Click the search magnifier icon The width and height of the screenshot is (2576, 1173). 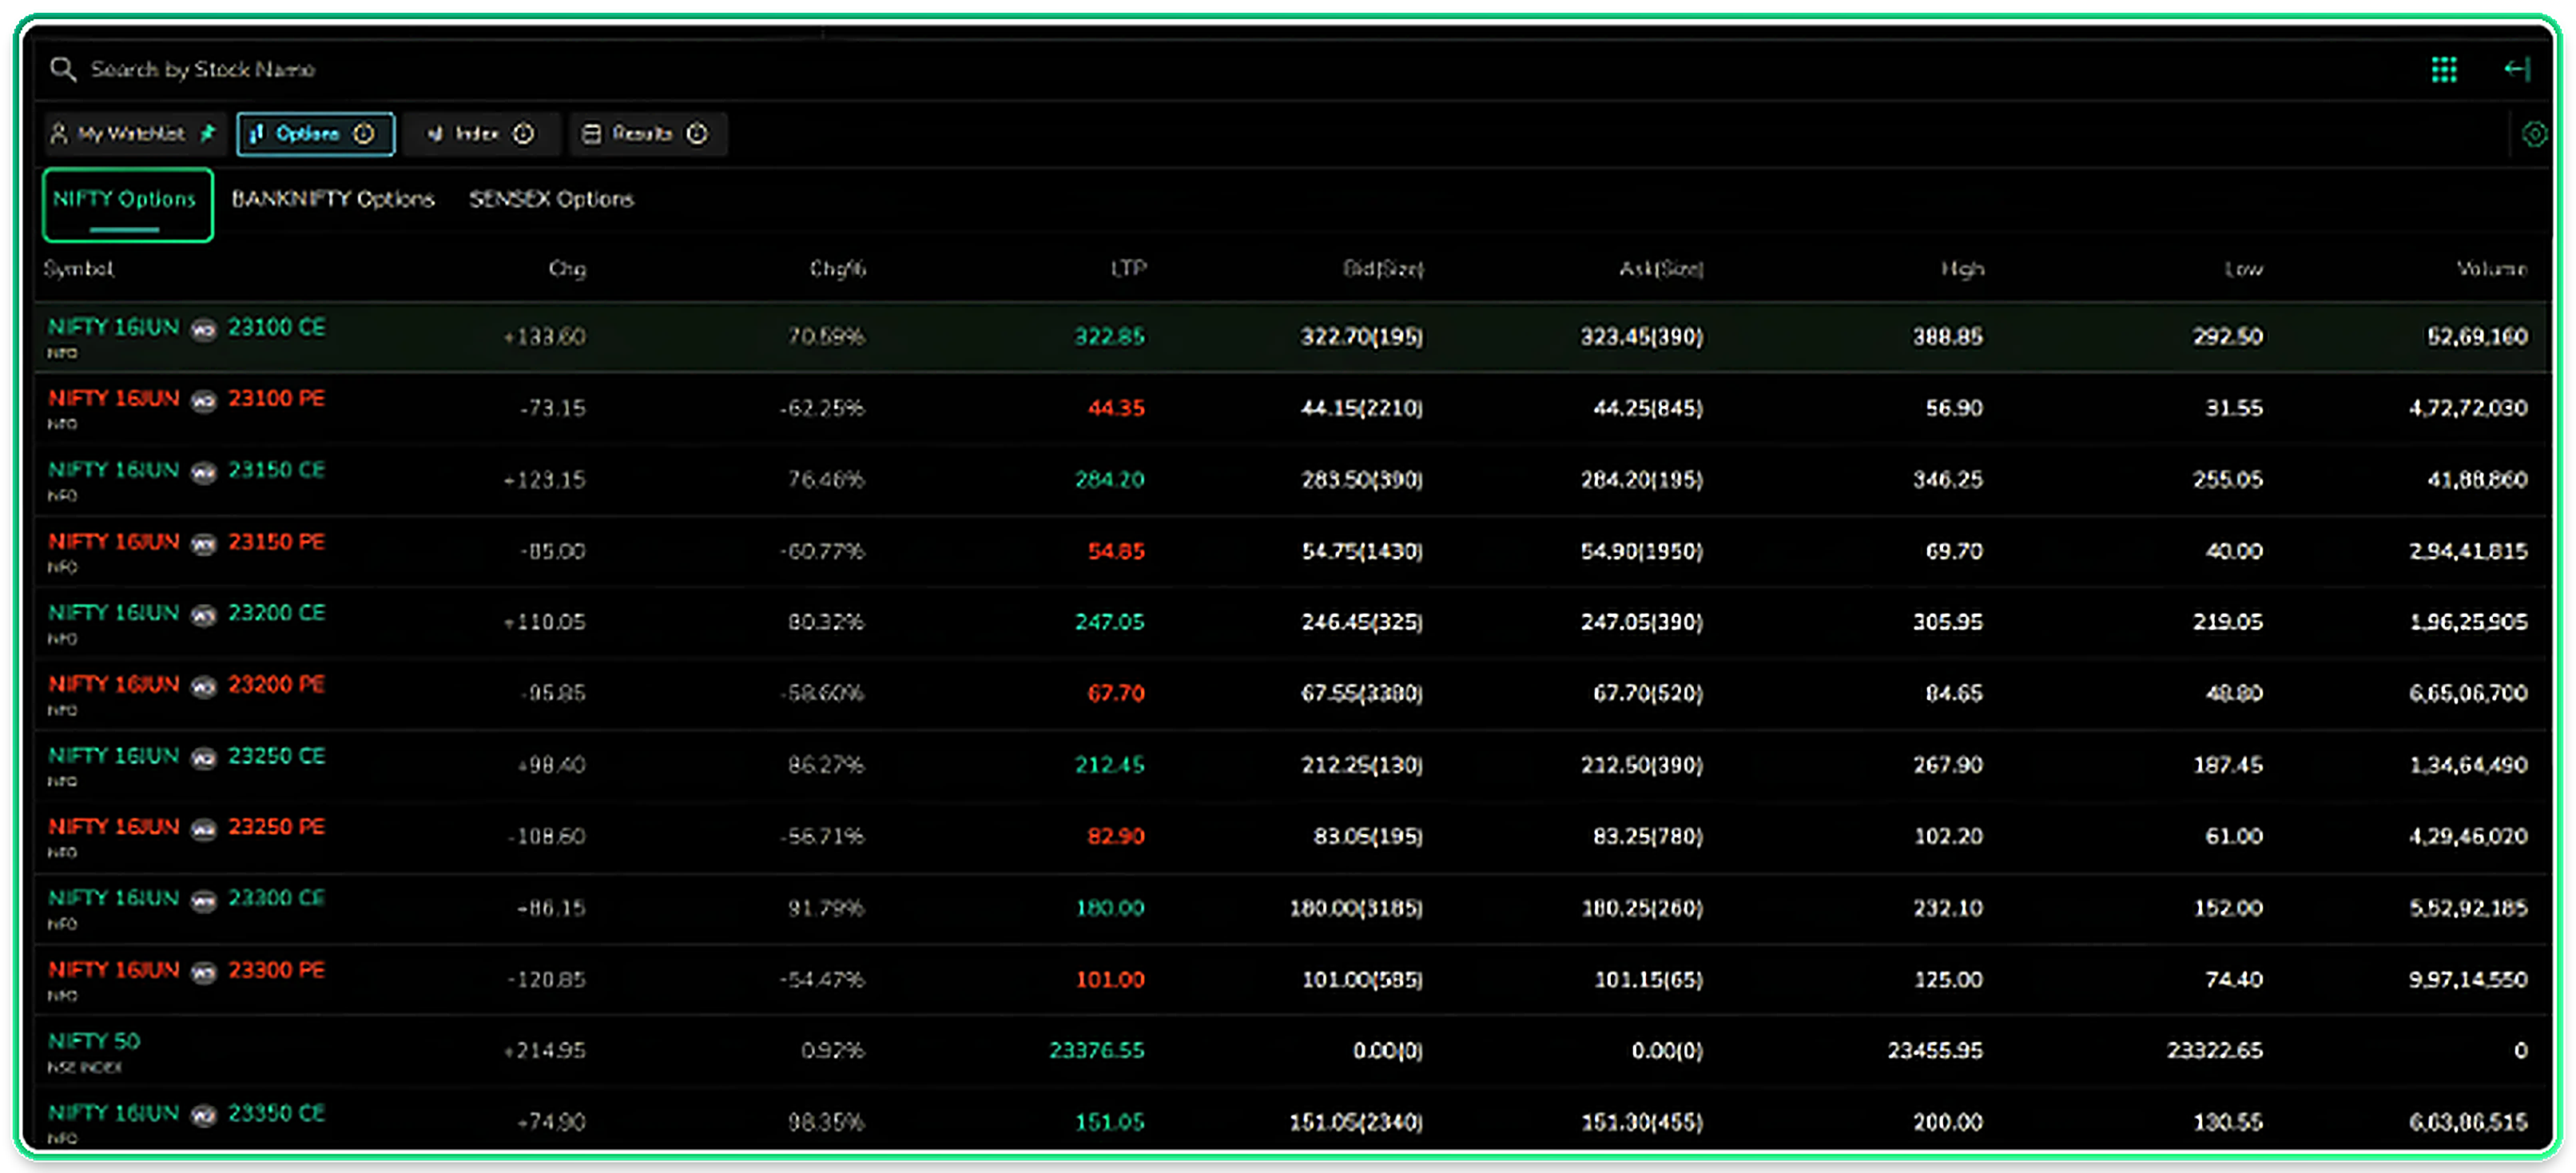click(62, 69)
